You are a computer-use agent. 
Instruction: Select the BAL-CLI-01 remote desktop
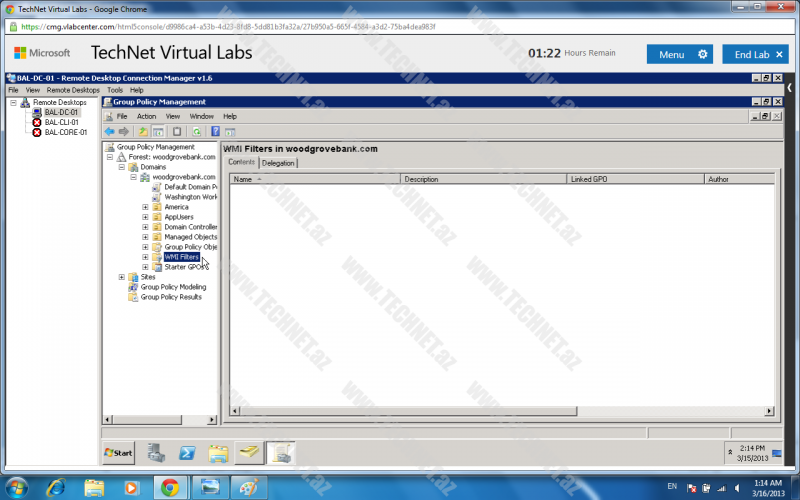tap(61, 122)
